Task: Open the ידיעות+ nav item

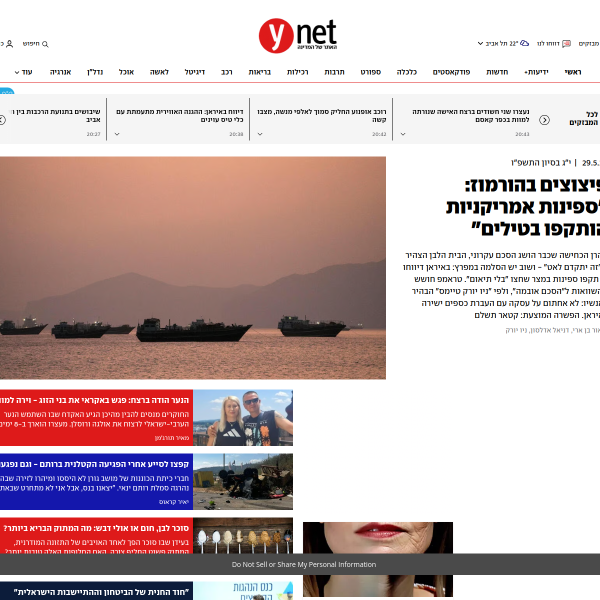Action: (536, 72)
